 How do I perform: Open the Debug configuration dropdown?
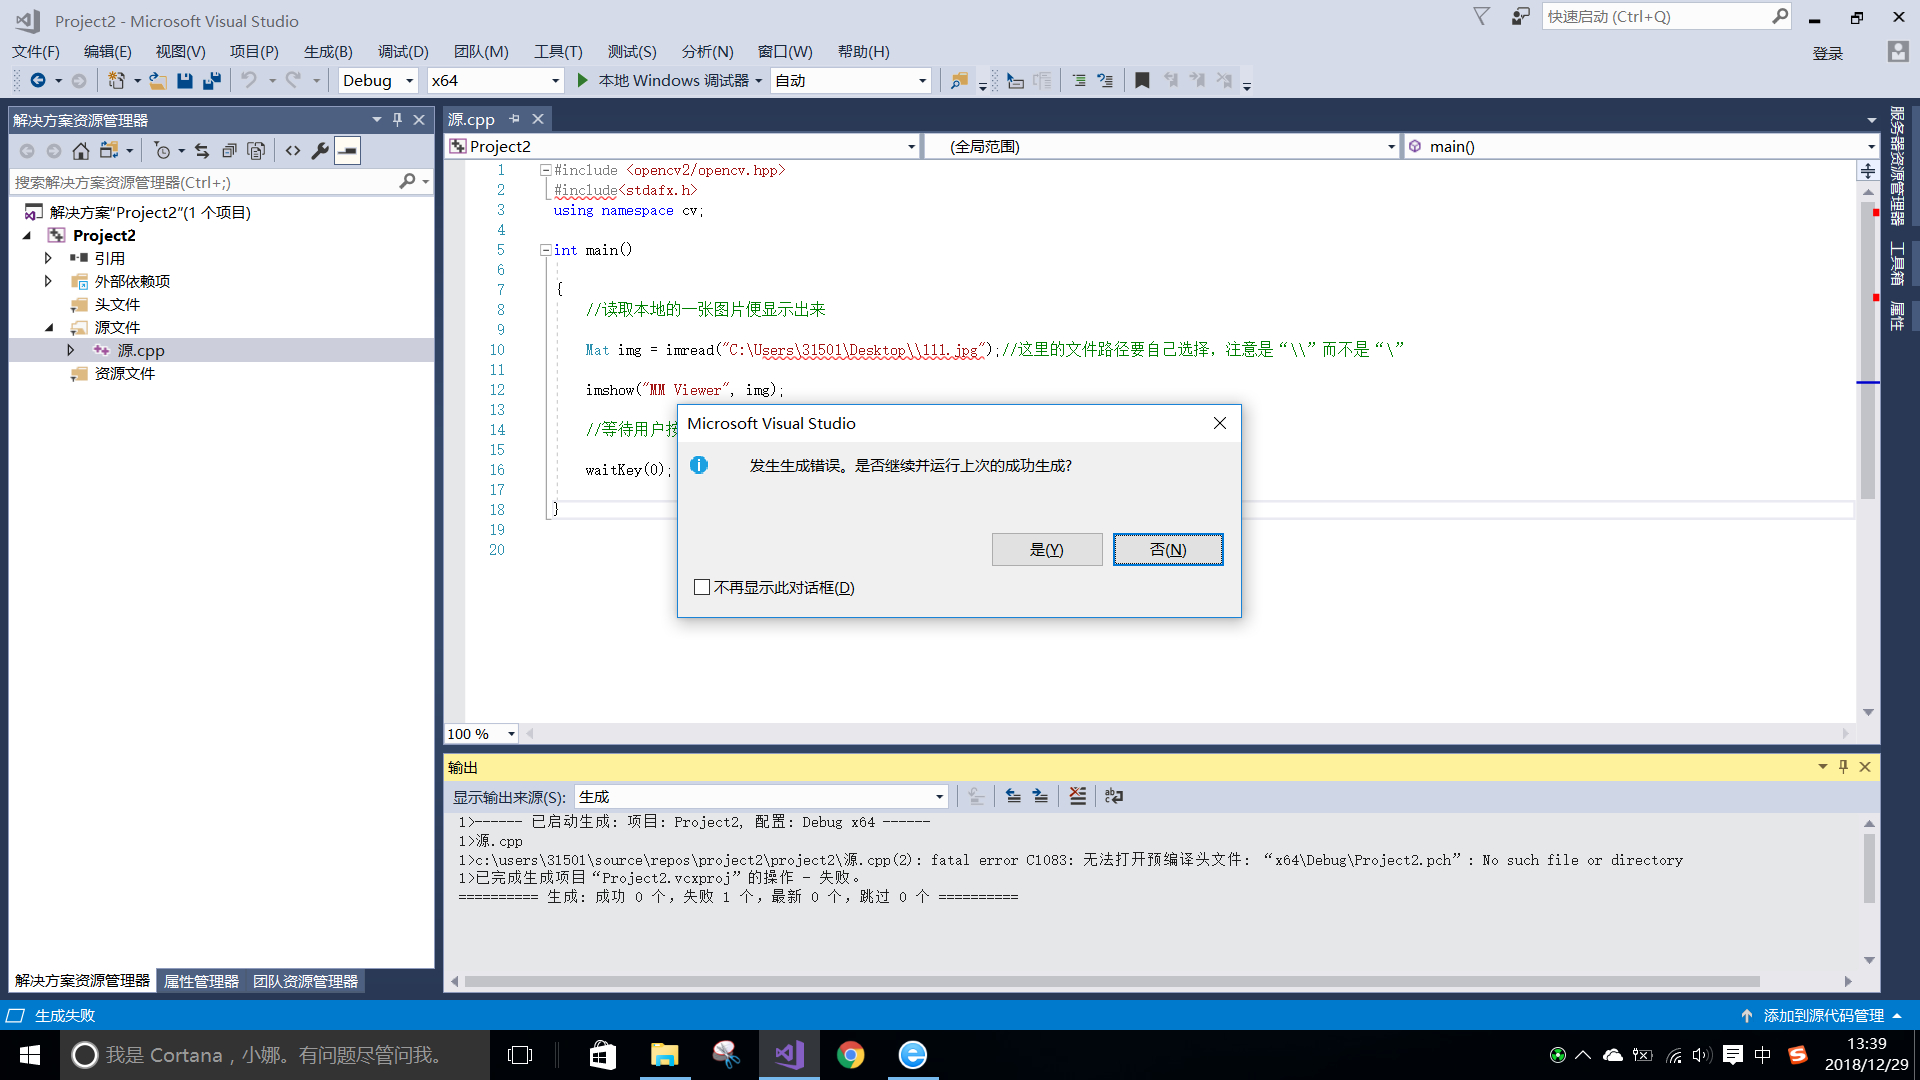[x=378, y=80]
